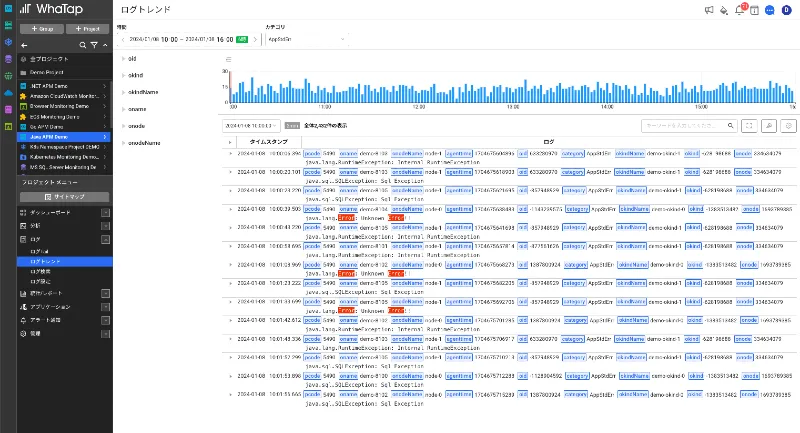Image resolution: width=800 pixels, height=433 pixels.
Task: Select the blue cube icon in far-left rail
Action: [x=8, y=42]
